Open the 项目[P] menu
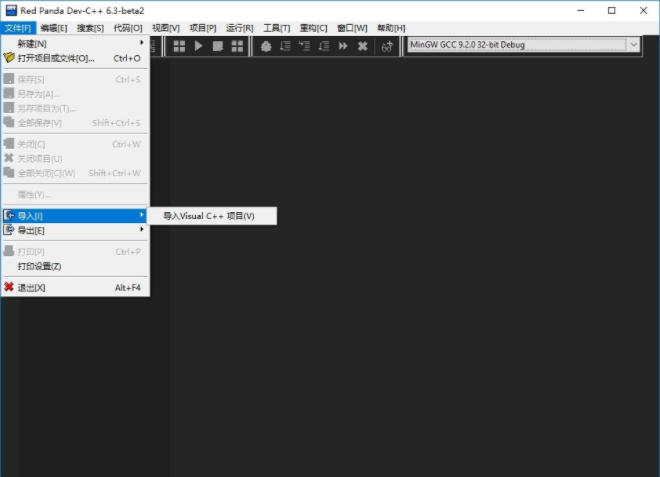This screenshot has height=477, width=660. (203, 28)
